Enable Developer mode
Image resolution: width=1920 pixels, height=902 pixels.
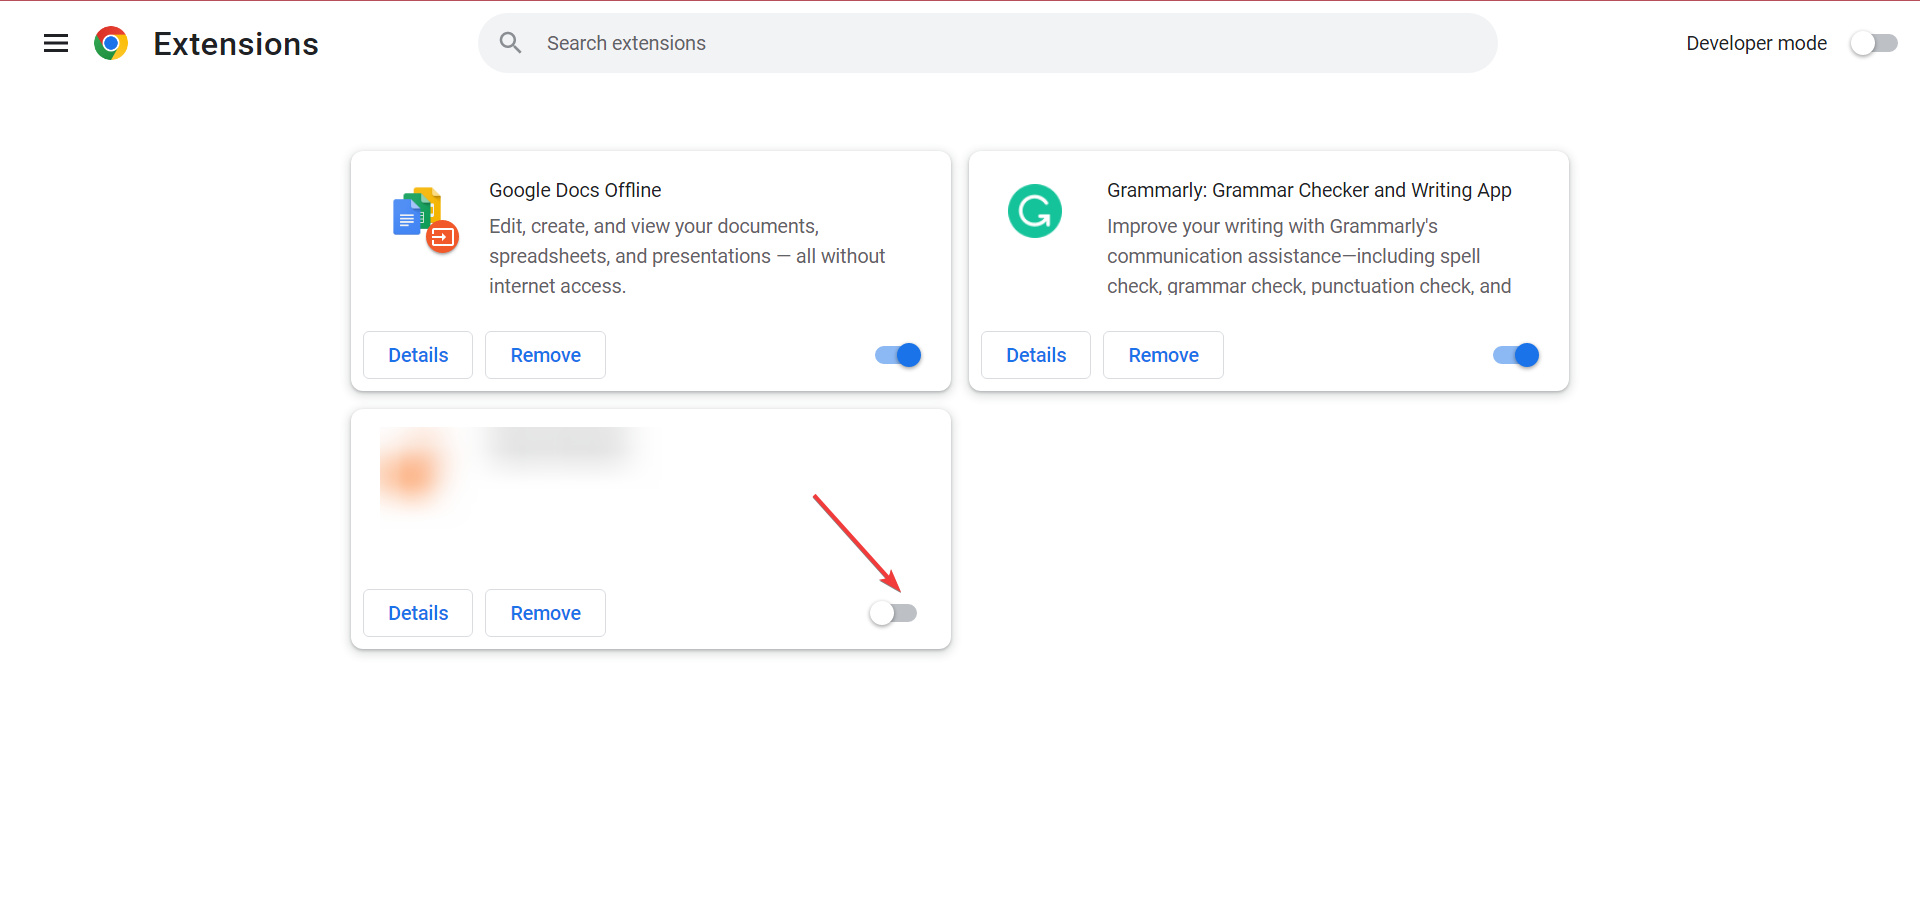pyautogui.click(x=1873, y=43)
